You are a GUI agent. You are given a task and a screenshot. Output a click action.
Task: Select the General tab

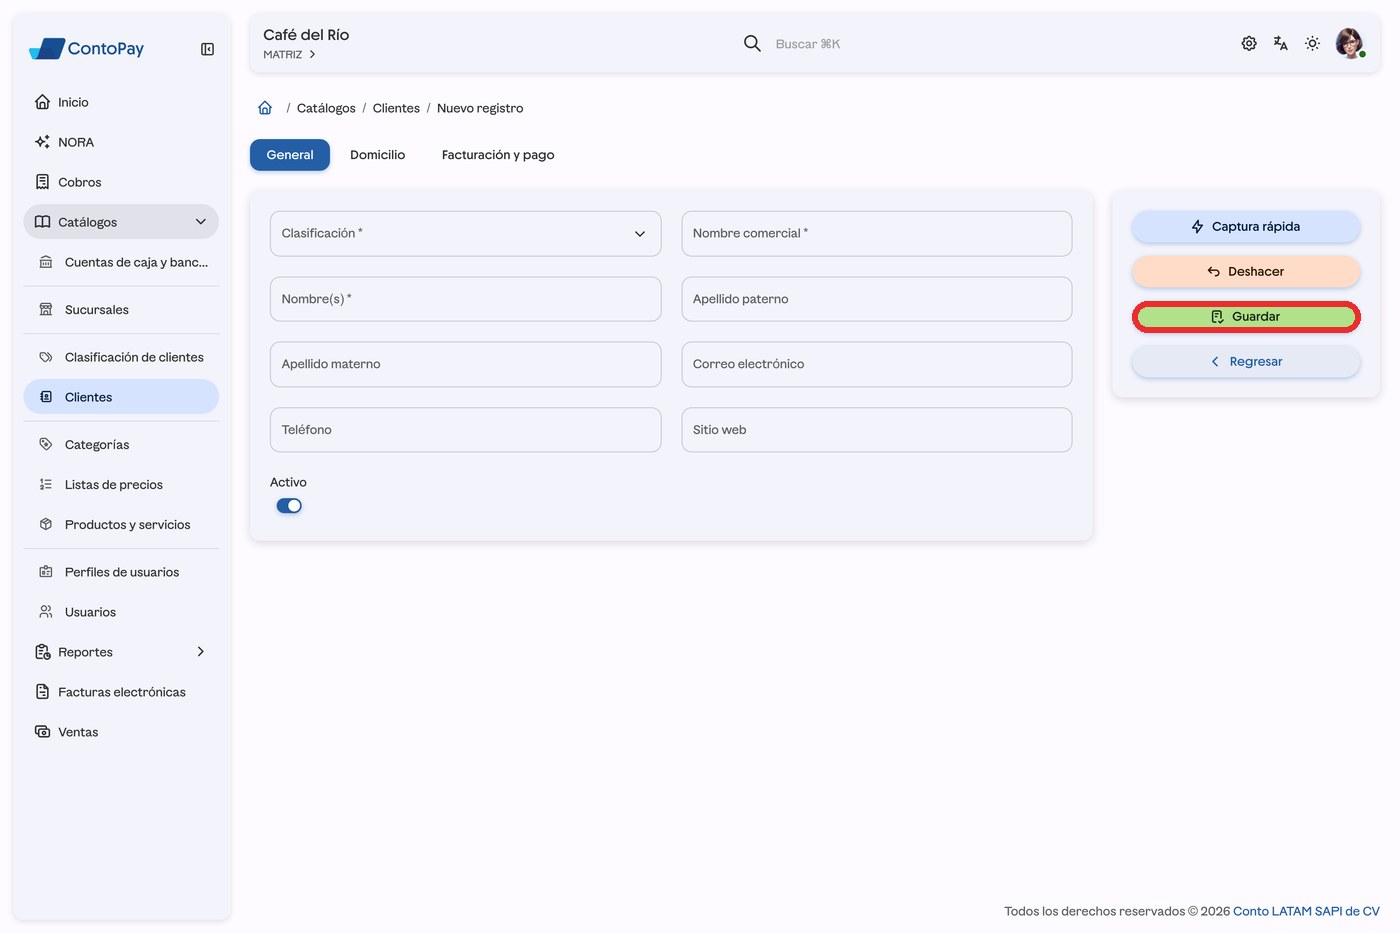coord(290,155)
